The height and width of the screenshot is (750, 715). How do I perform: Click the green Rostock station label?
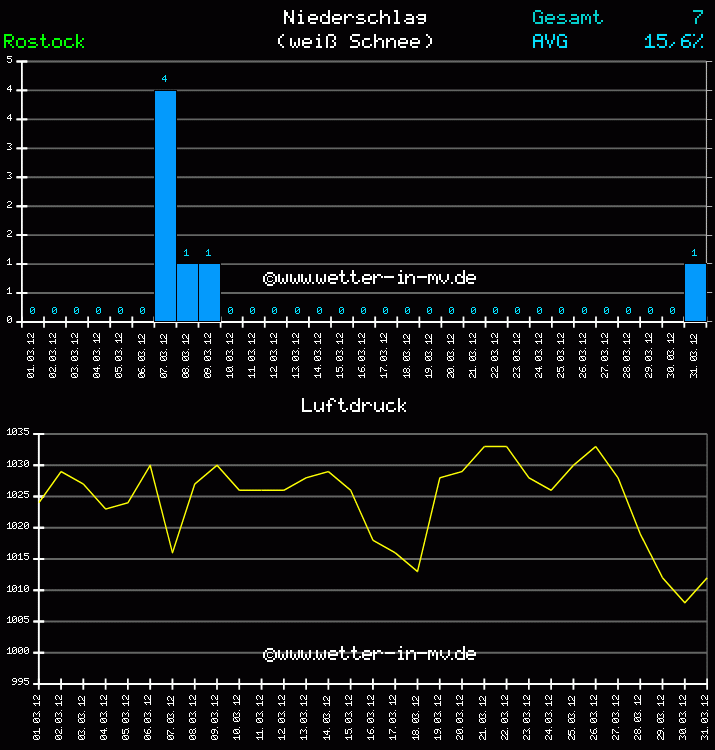tap(44, 42)
